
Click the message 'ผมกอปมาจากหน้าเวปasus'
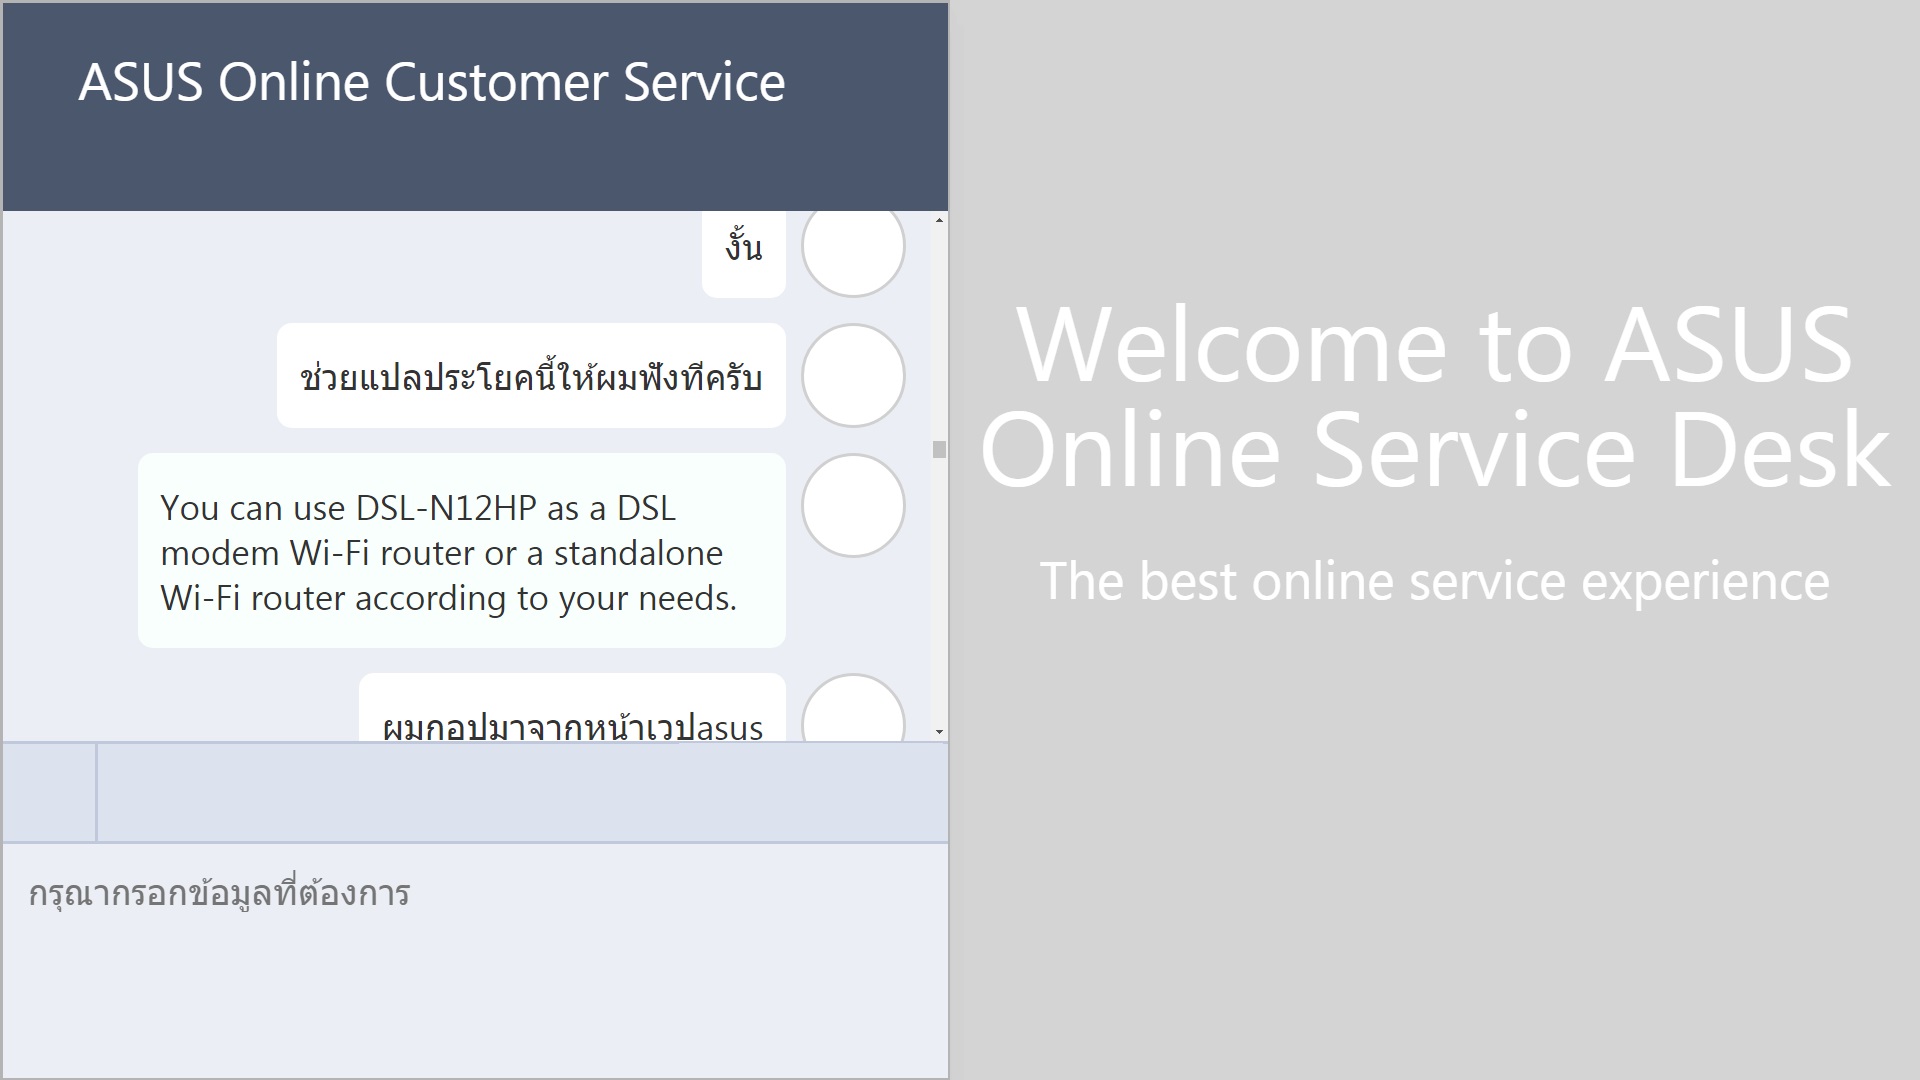572,708
